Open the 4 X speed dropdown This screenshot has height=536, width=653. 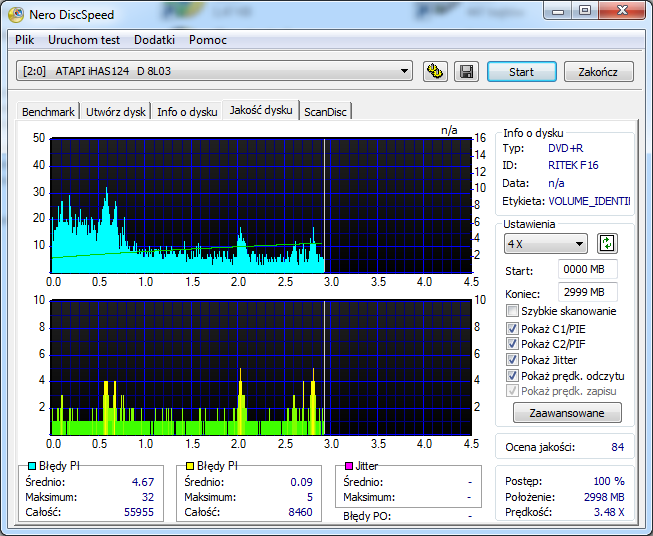(546, 244)
